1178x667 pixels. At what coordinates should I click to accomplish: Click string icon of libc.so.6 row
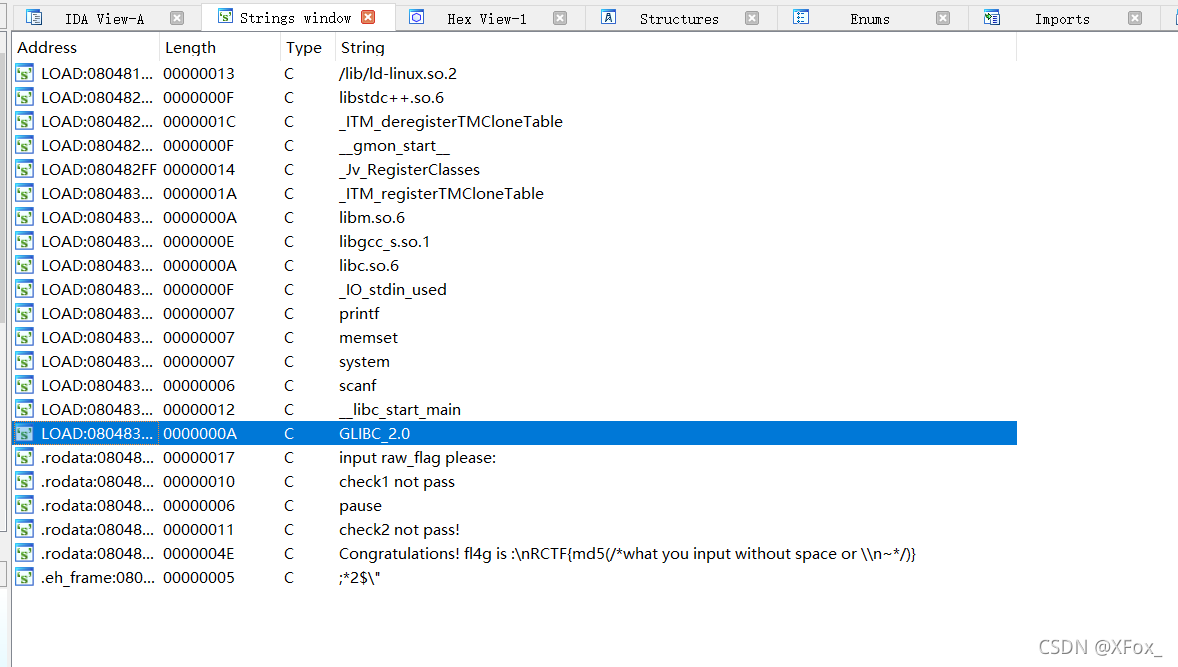(x=25, y=266)
